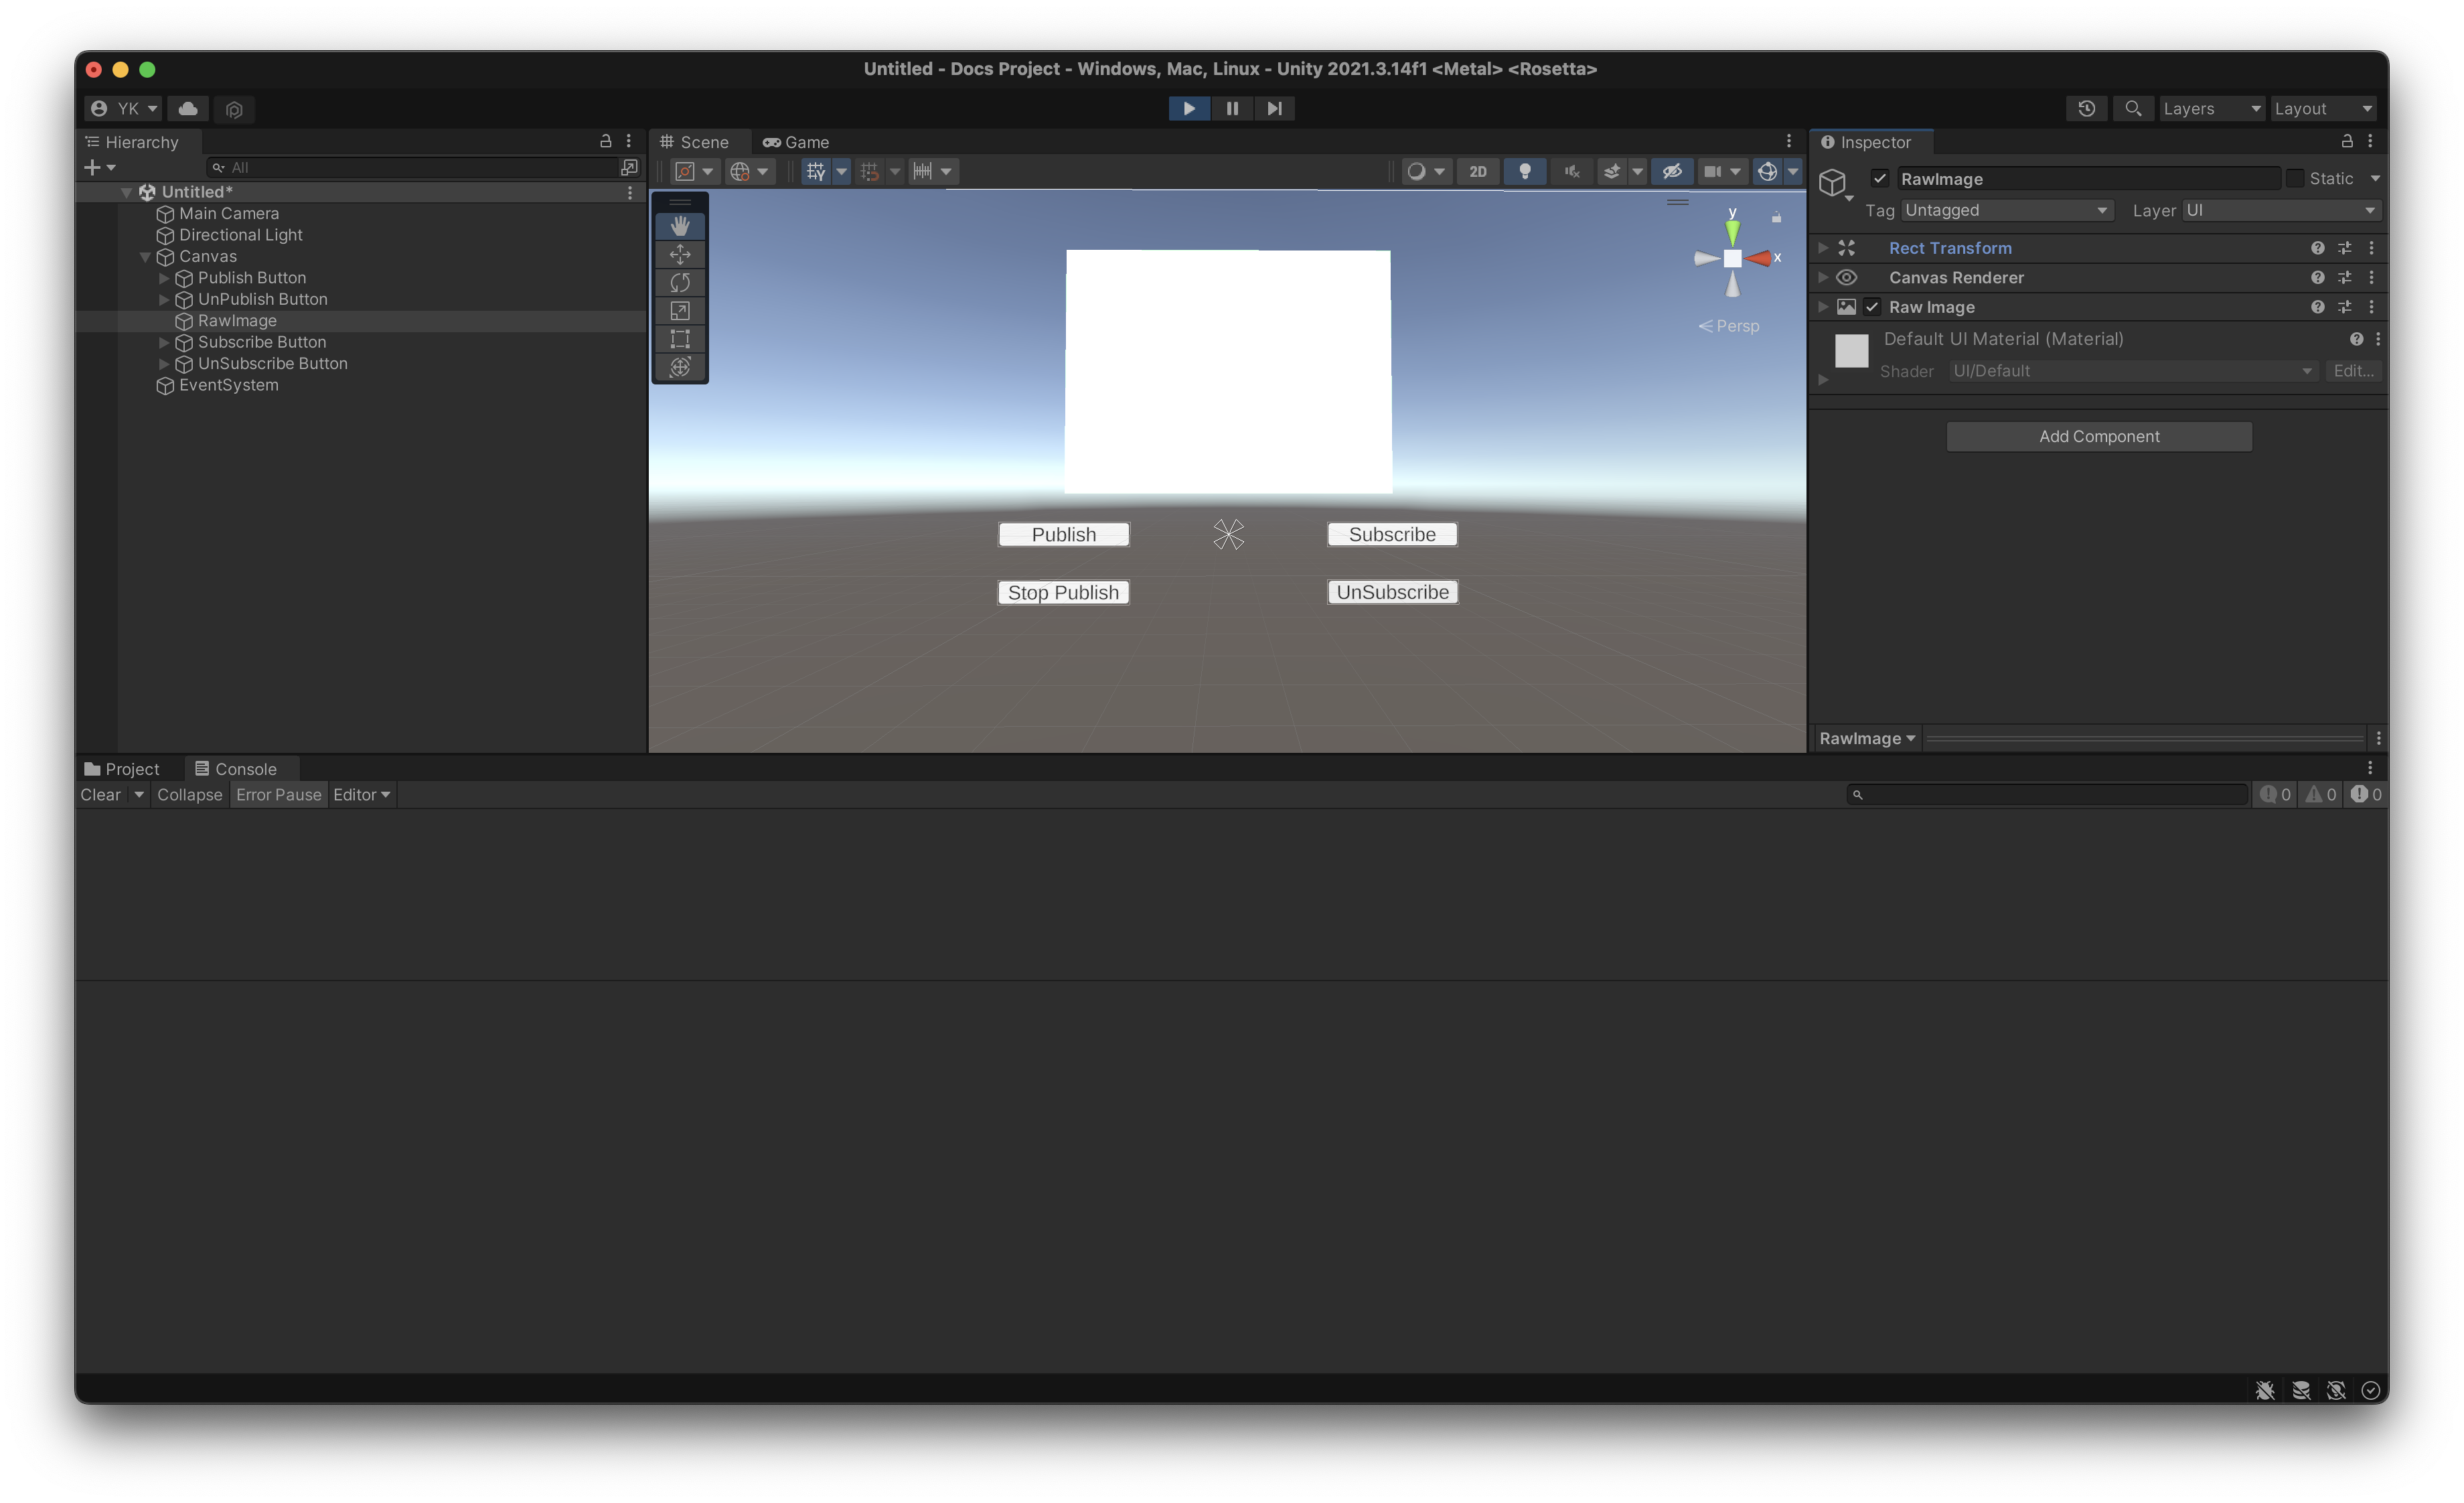This screenshot has height=1503, width=2464.
Task: Select the Move tool in Scene
Action: pos(680,254)
